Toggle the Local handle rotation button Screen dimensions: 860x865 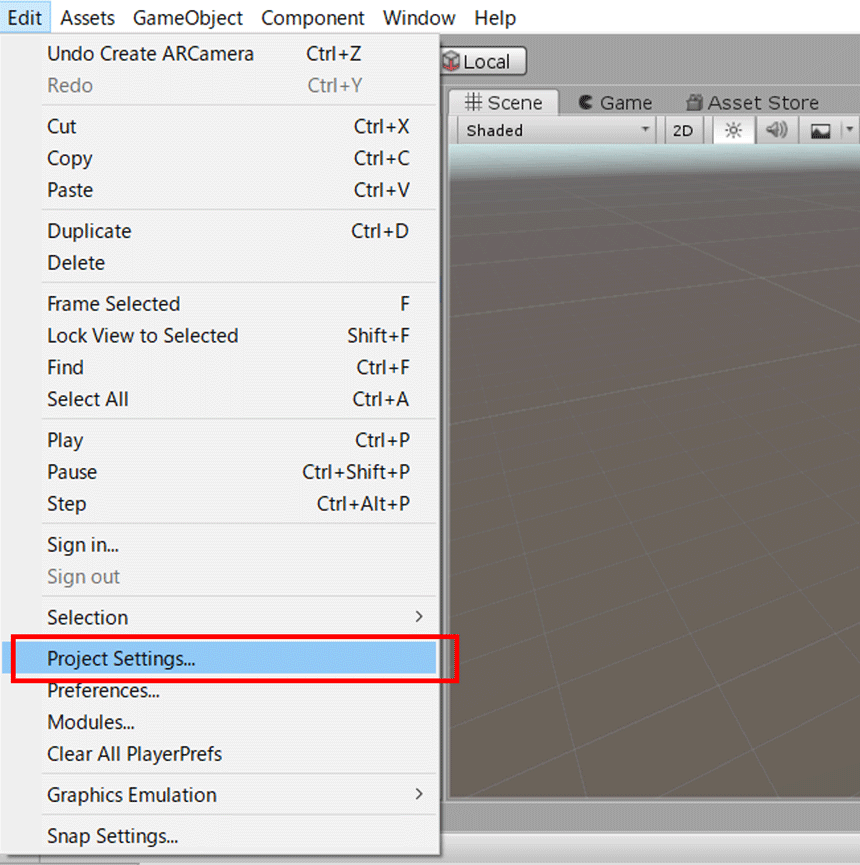pos(484,61)
